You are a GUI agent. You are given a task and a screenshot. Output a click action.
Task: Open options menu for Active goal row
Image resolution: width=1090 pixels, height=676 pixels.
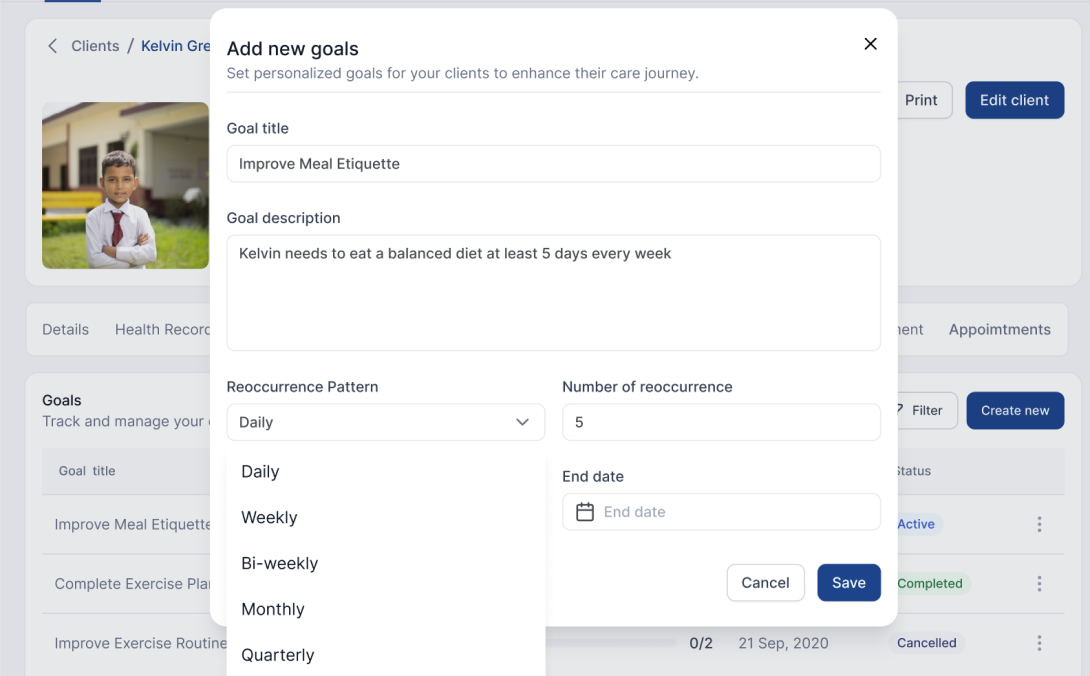[x=1039, y=524]
